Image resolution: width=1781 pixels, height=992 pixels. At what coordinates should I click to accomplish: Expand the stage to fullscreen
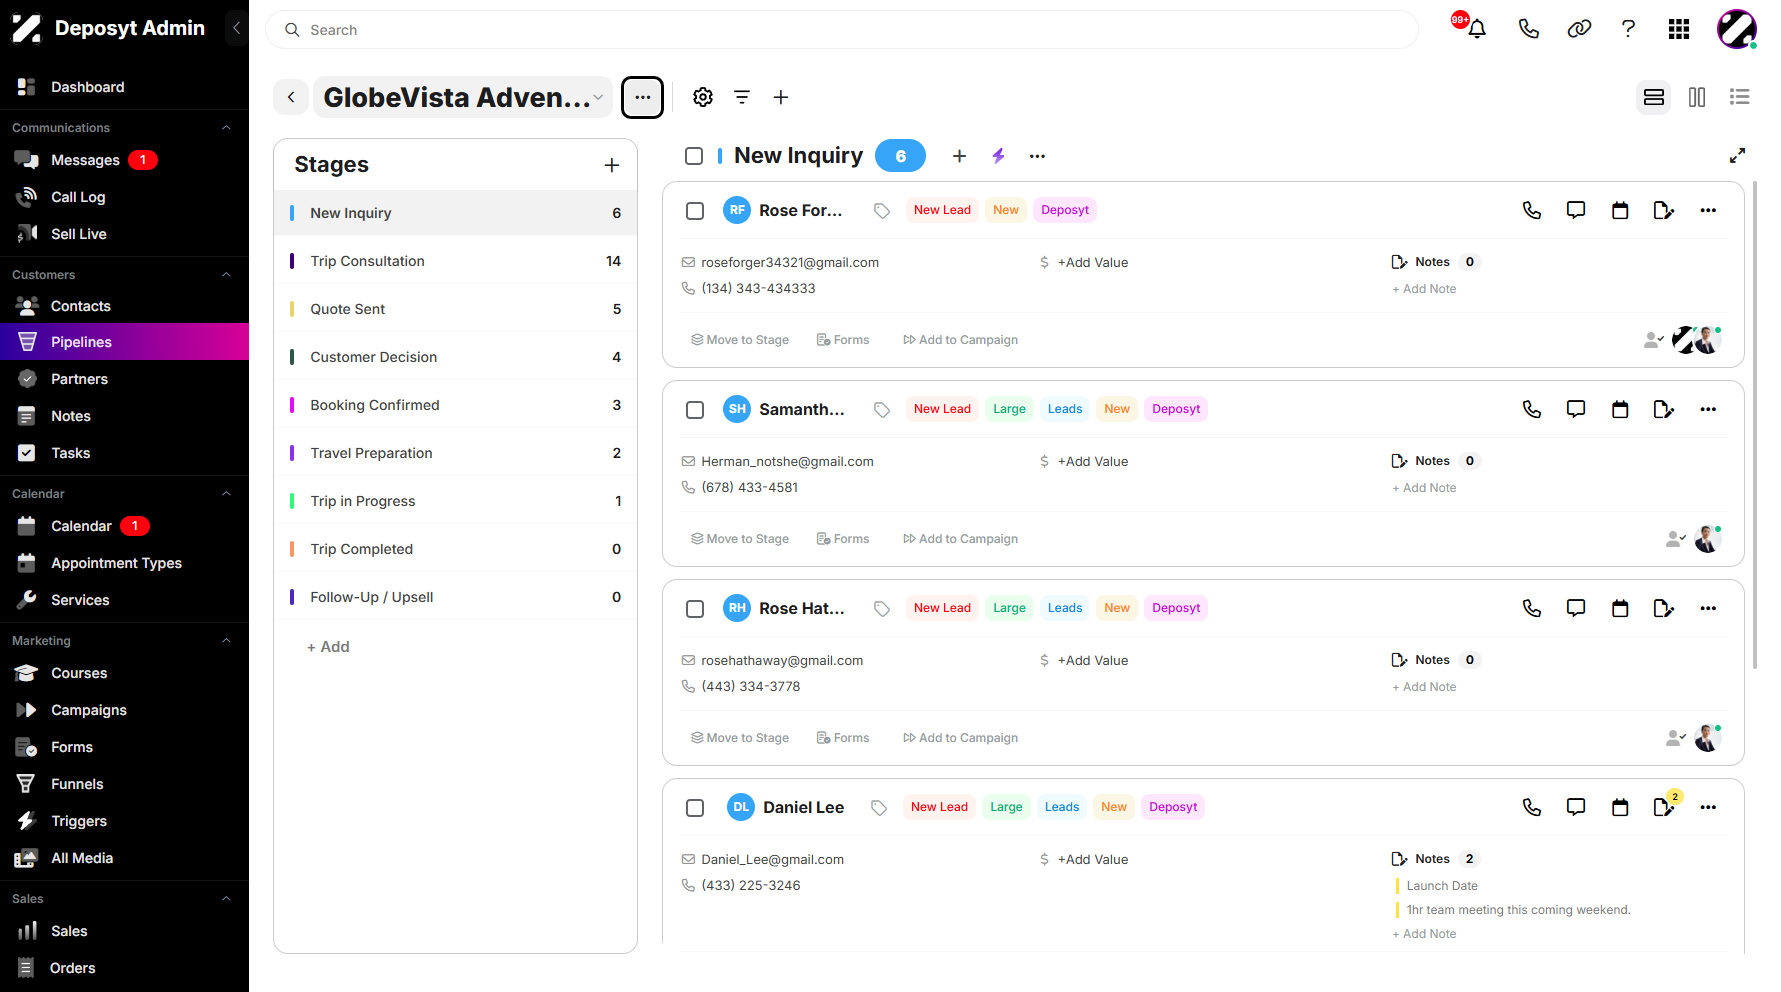pos(1737,156)
